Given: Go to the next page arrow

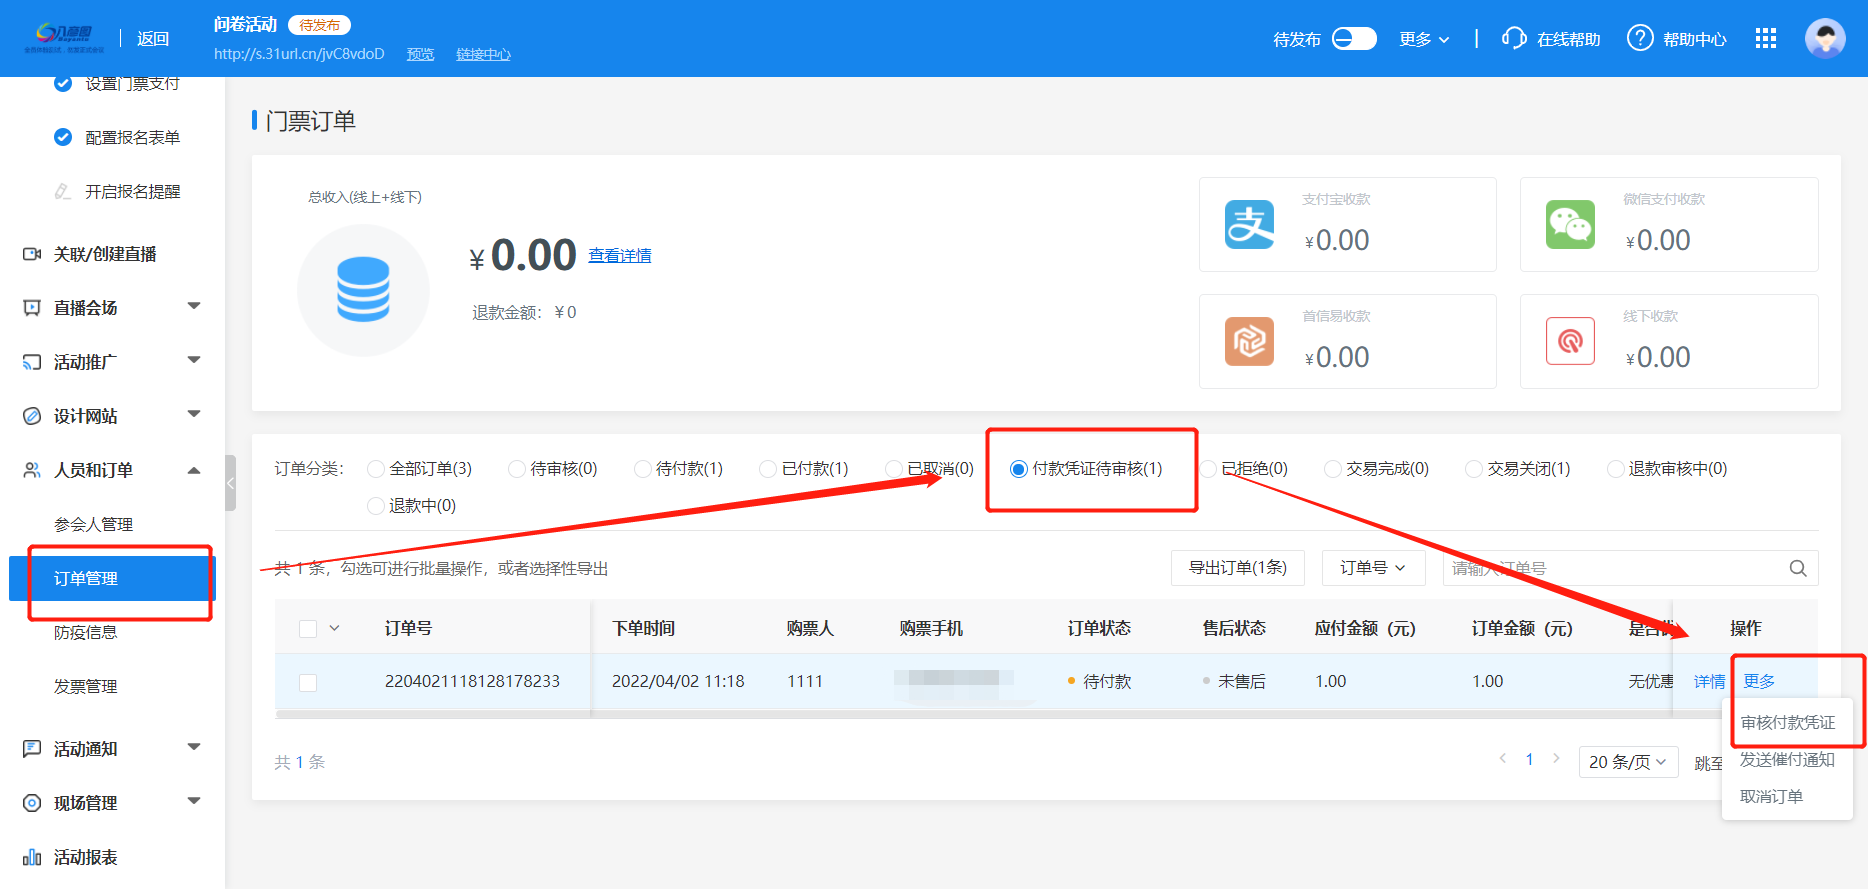Looking at the screenshot, I should coord(1556,759).
